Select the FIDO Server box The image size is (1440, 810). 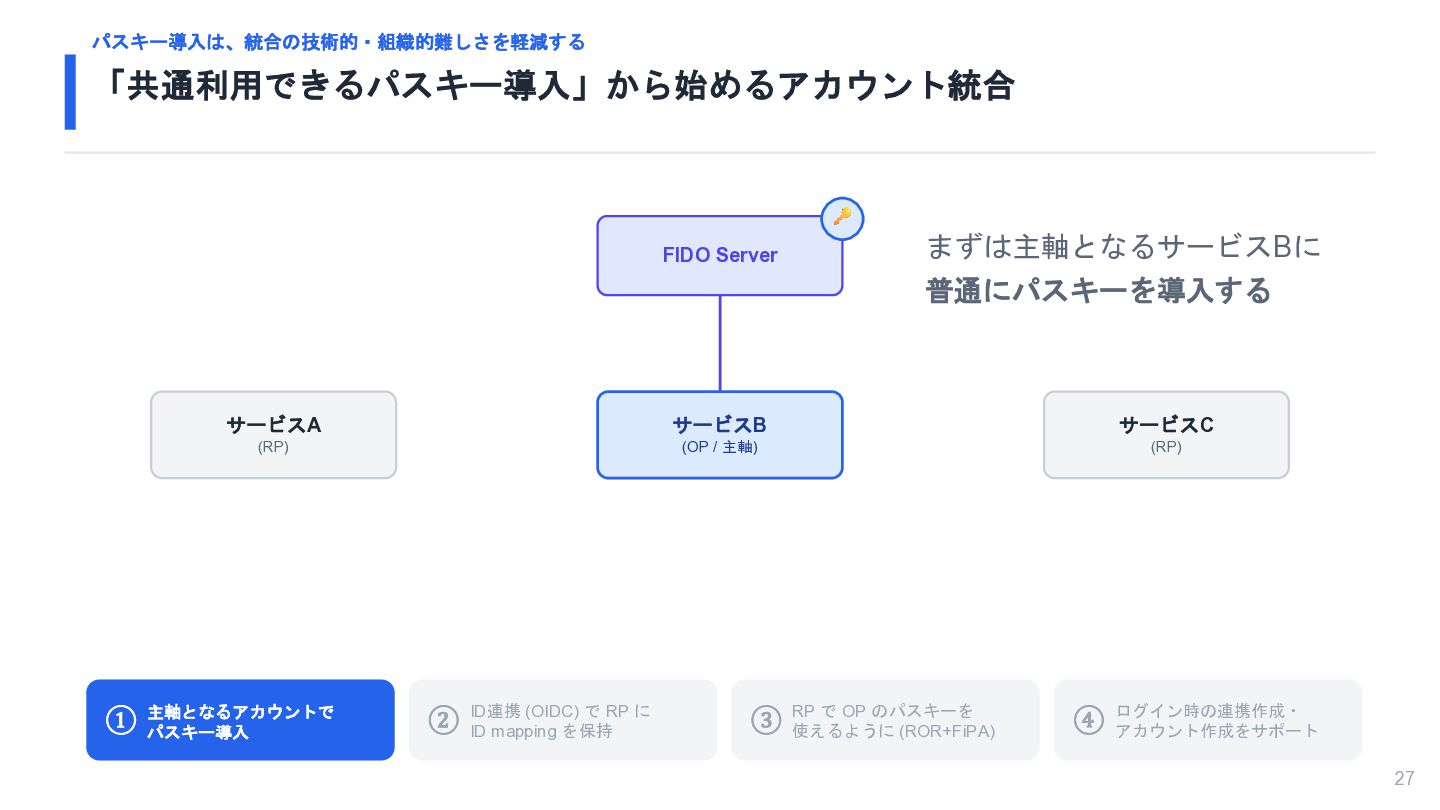[x=720, y=256]
